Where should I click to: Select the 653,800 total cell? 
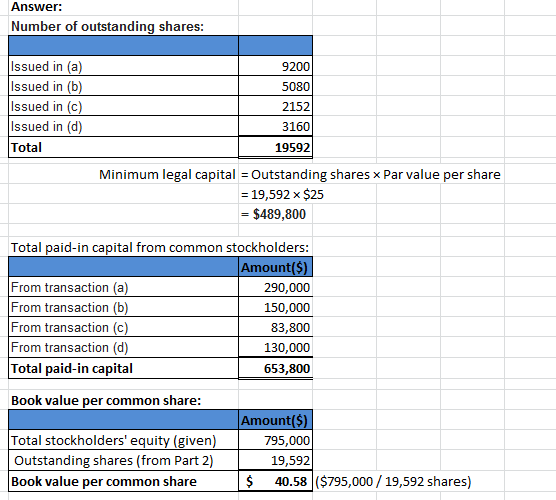276,368
